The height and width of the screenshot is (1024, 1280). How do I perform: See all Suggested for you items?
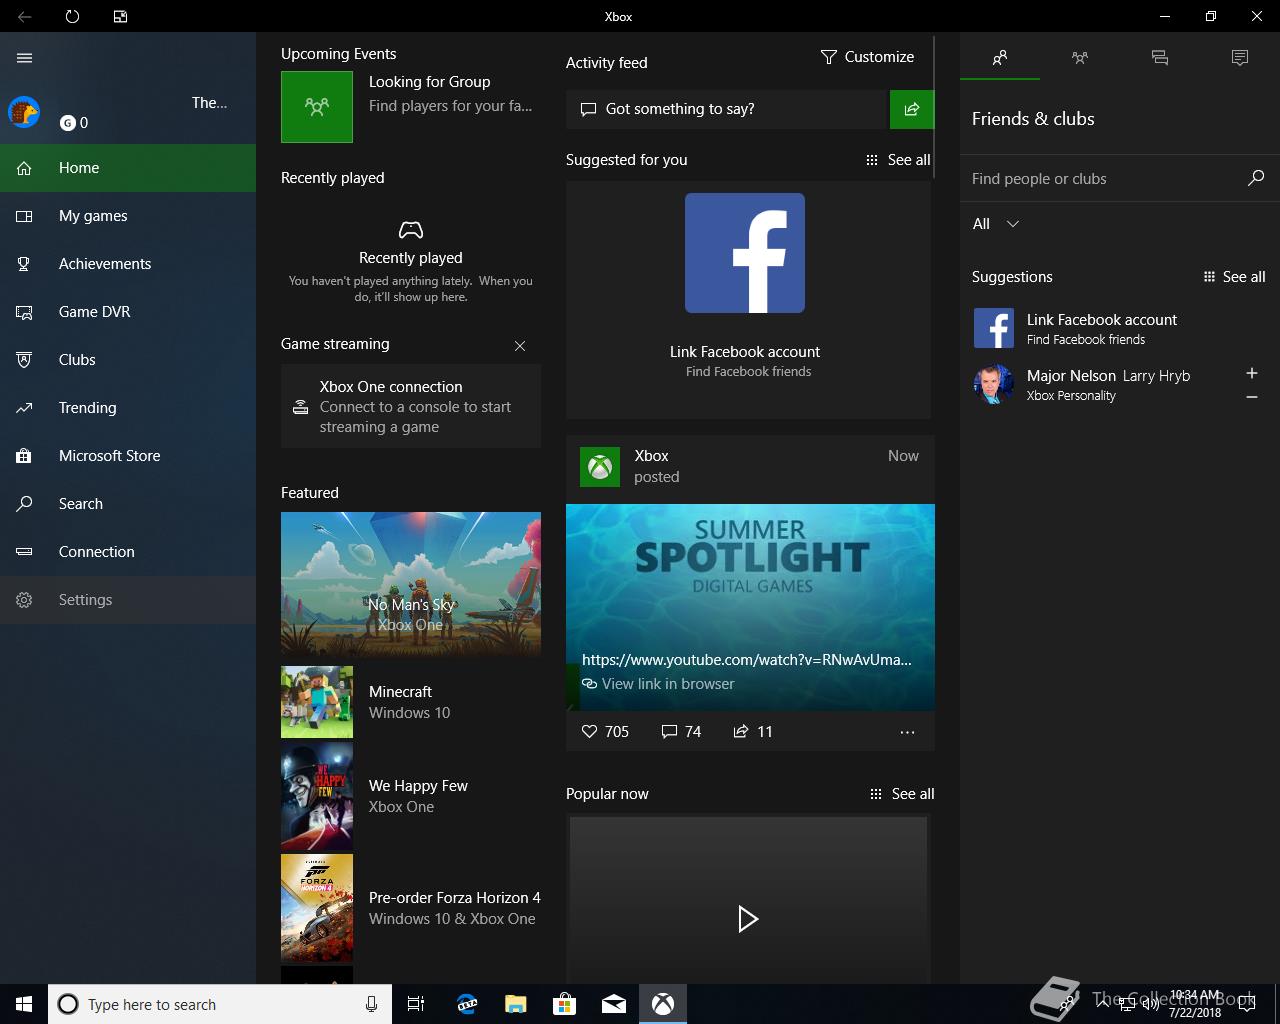point(898,160)
